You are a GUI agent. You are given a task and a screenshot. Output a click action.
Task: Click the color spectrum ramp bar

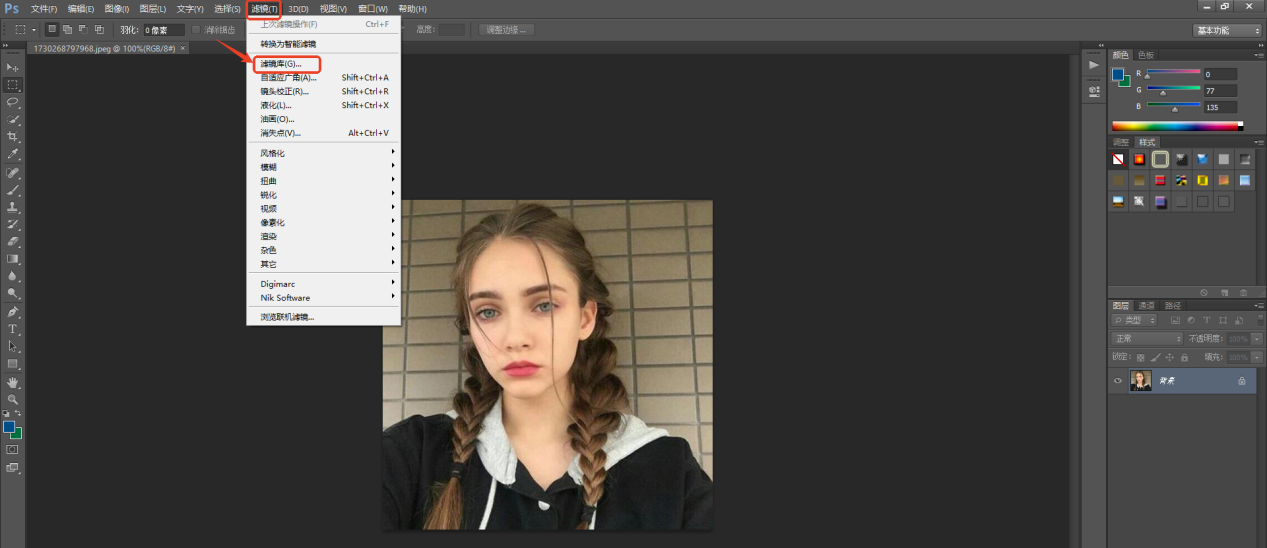pos(1177,126)
